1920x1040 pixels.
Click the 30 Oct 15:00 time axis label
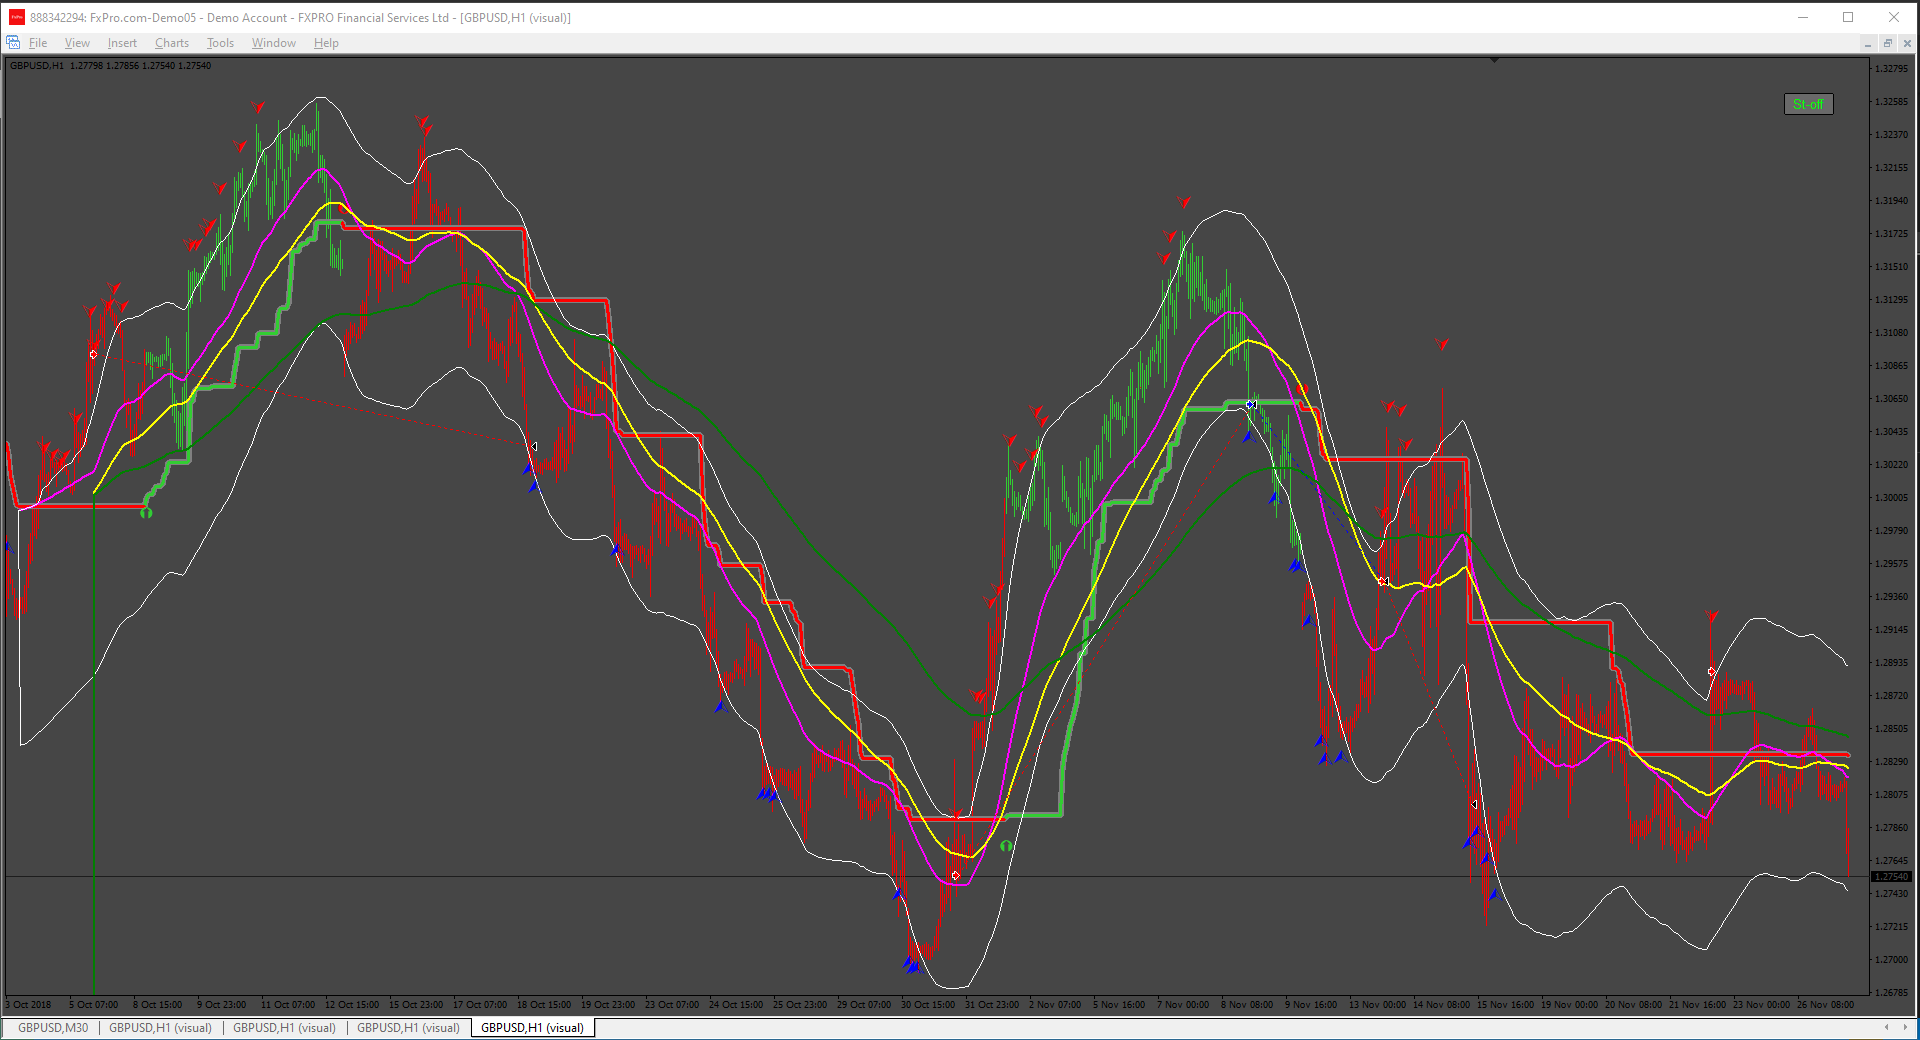[927, 1004]
